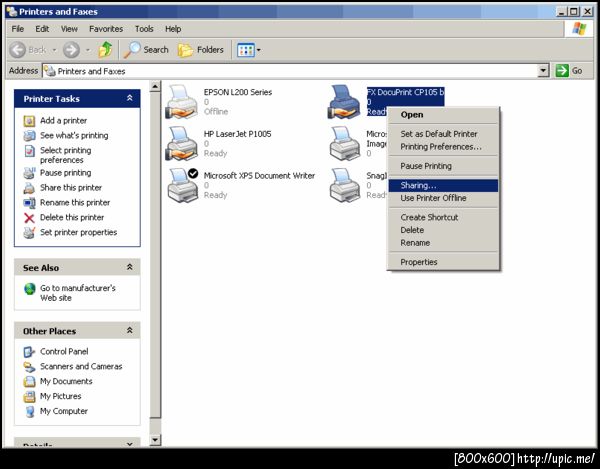Image resolution: width=600 pixels, height=469 pixels.
Task: Click the My Documents folder icon
Action: (29, 382)
